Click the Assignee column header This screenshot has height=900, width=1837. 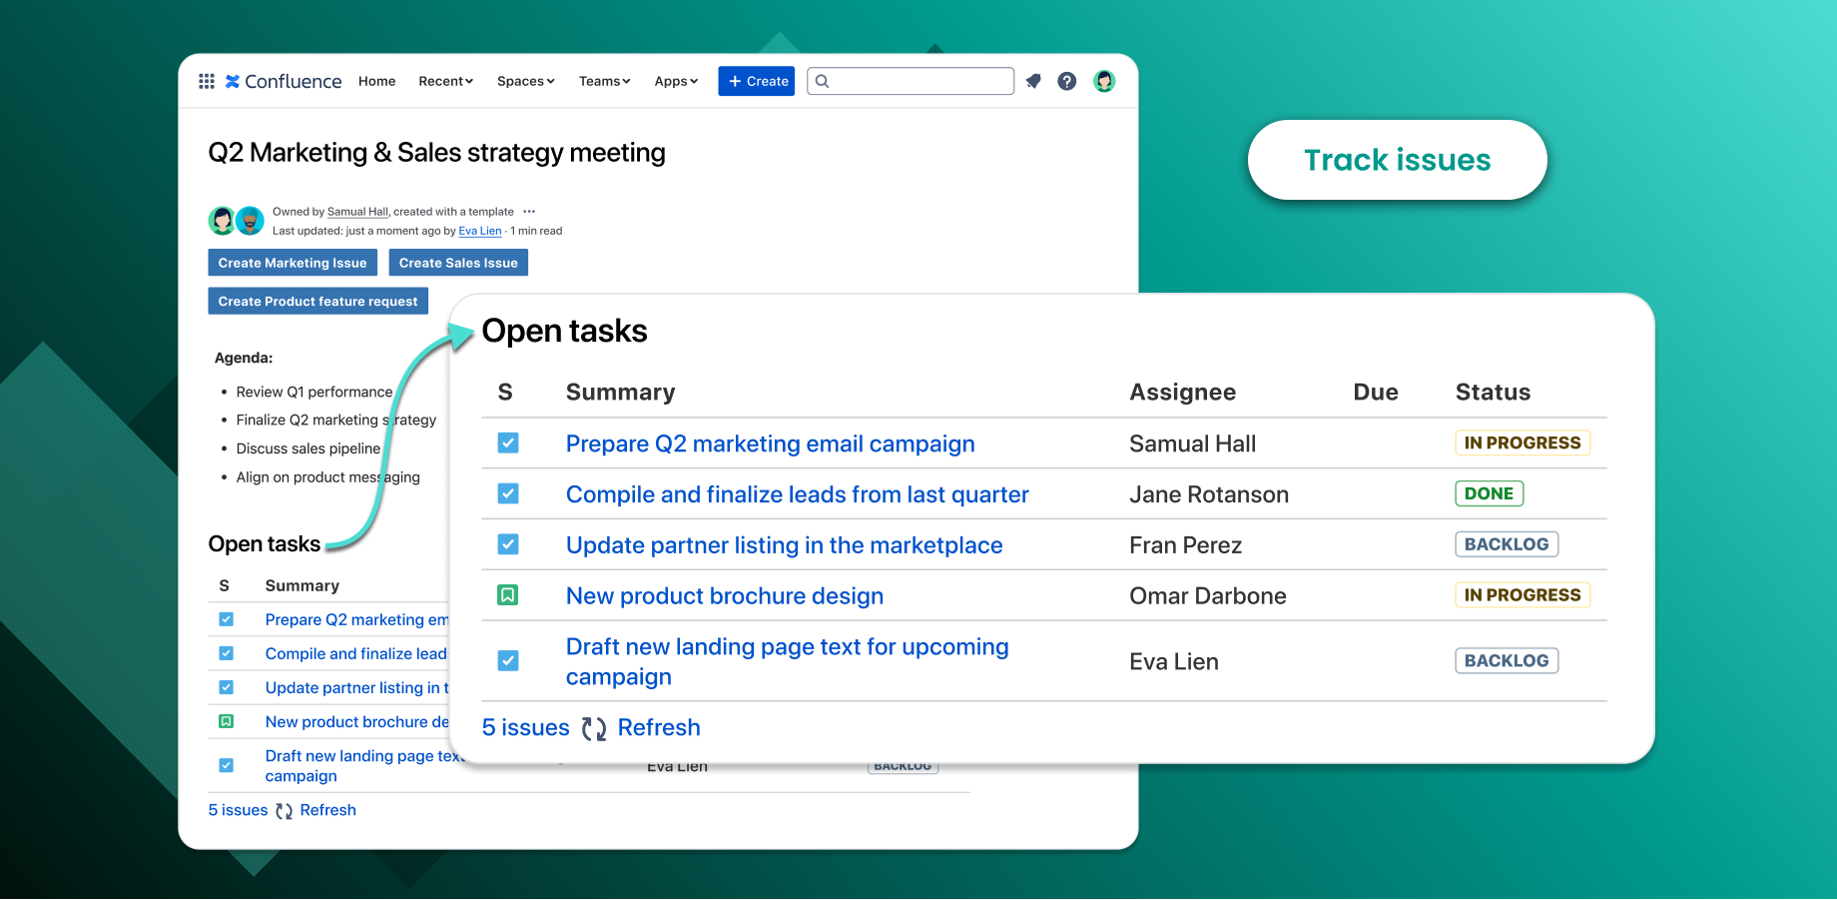(x=1182, y=392)
